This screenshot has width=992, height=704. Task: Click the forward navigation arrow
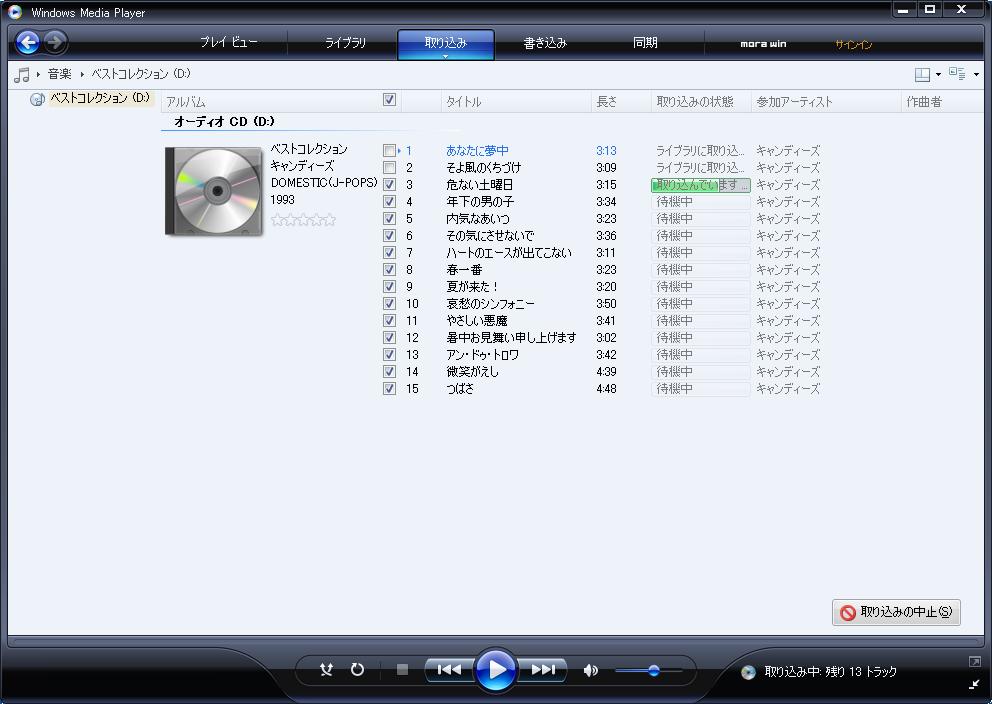pyautogui.click(x=55, y=42)
